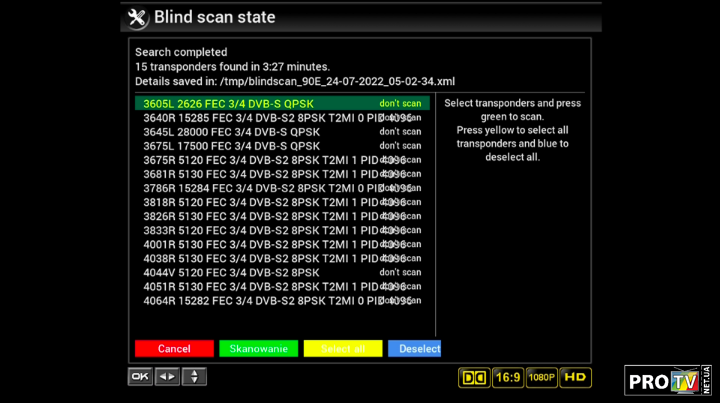Click the up-down arrows key icon
Image resolution: width=722 pixels, height=406 pixels.
[194, 377]
